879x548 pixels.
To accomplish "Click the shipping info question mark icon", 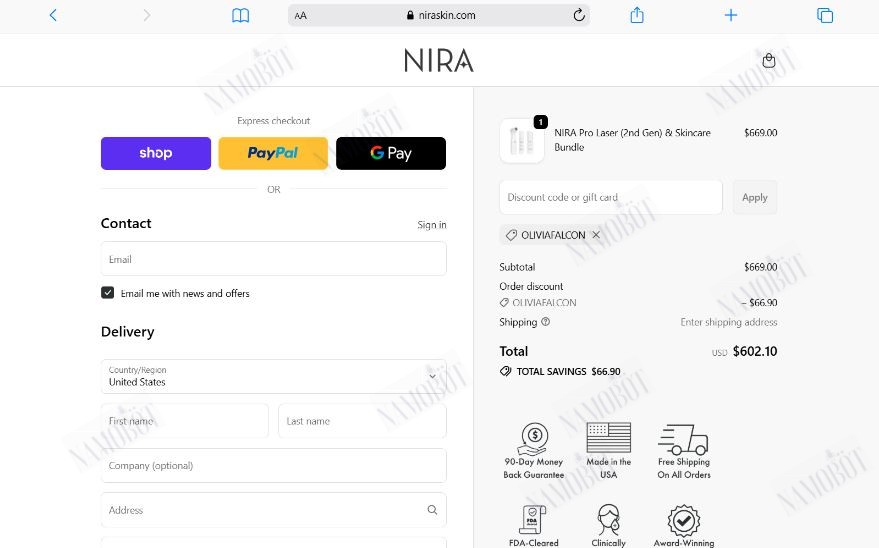I will [x=545, y=322].
